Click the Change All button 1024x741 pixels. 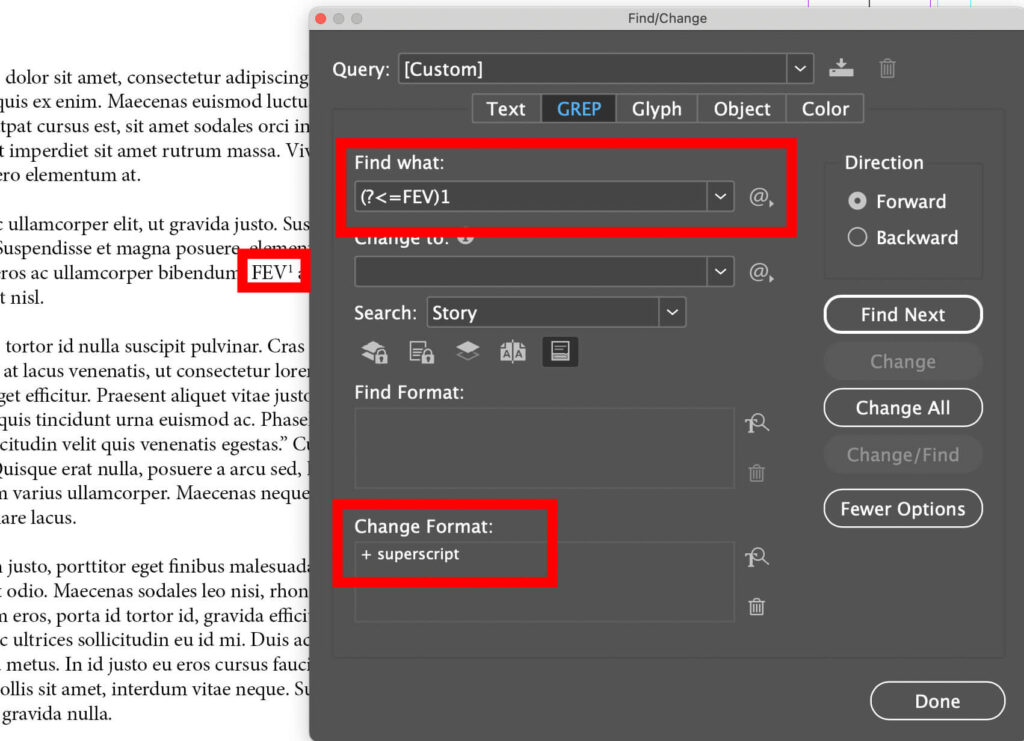[902, 408]
